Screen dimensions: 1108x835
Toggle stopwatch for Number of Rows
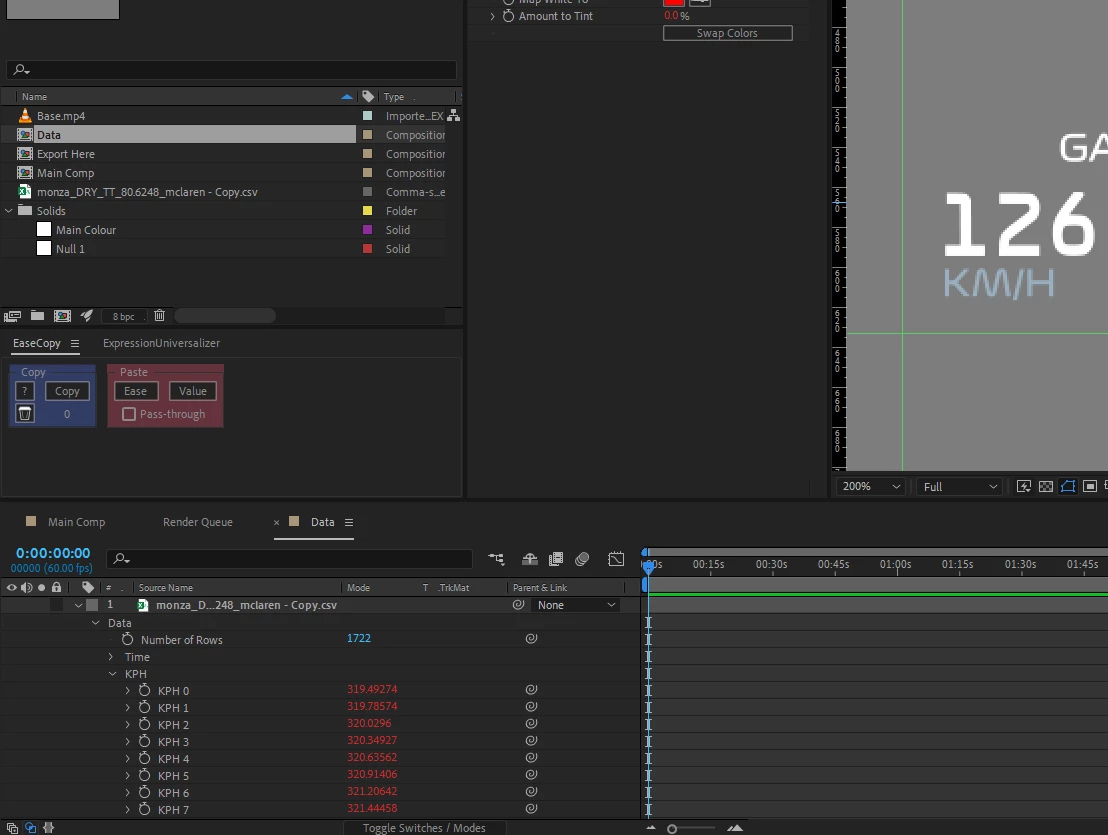(x=127, y=639)
